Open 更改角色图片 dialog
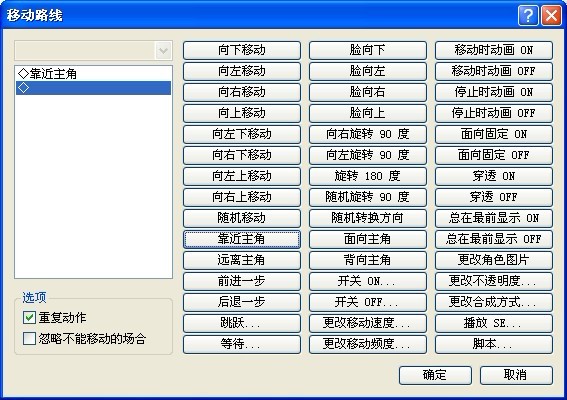This screenshot has height=400, width=567. [494, 260]
